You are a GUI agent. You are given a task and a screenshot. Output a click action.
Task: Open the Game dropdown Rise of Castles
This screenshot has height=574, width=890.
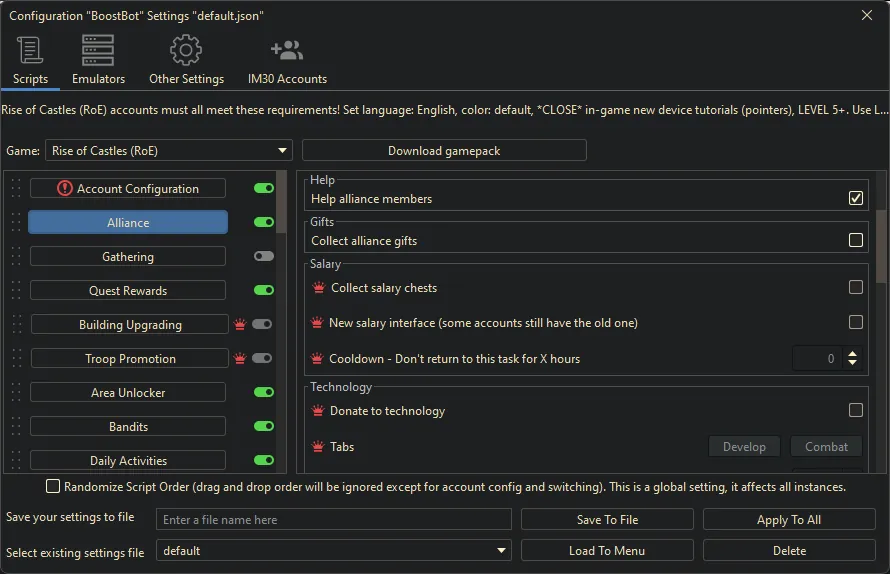click(169, 150)
